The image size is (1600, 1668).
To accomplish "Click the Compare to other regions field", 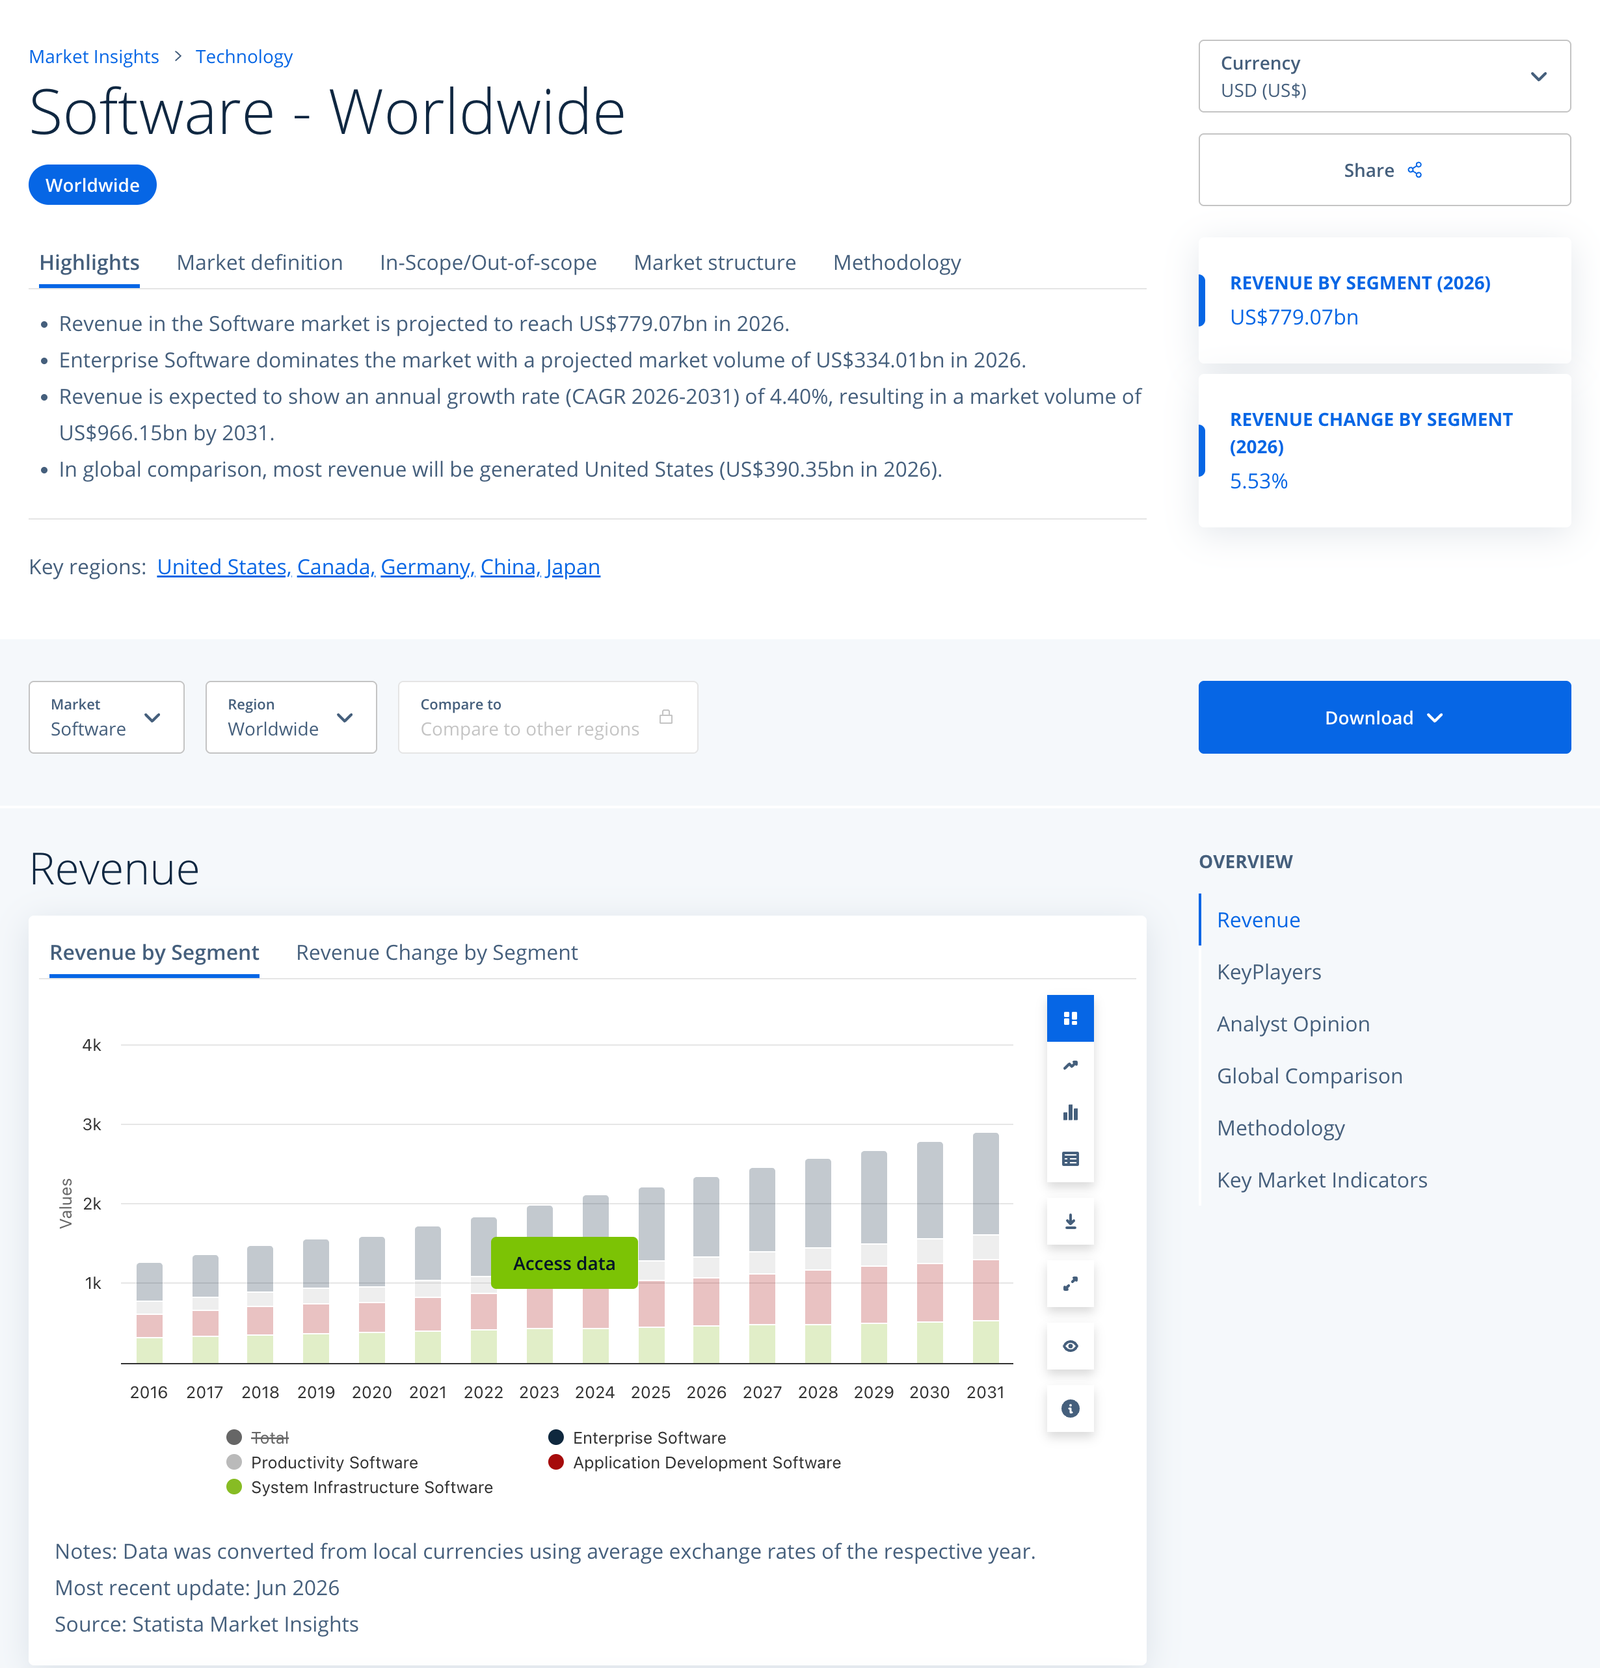I will (548, 717).
